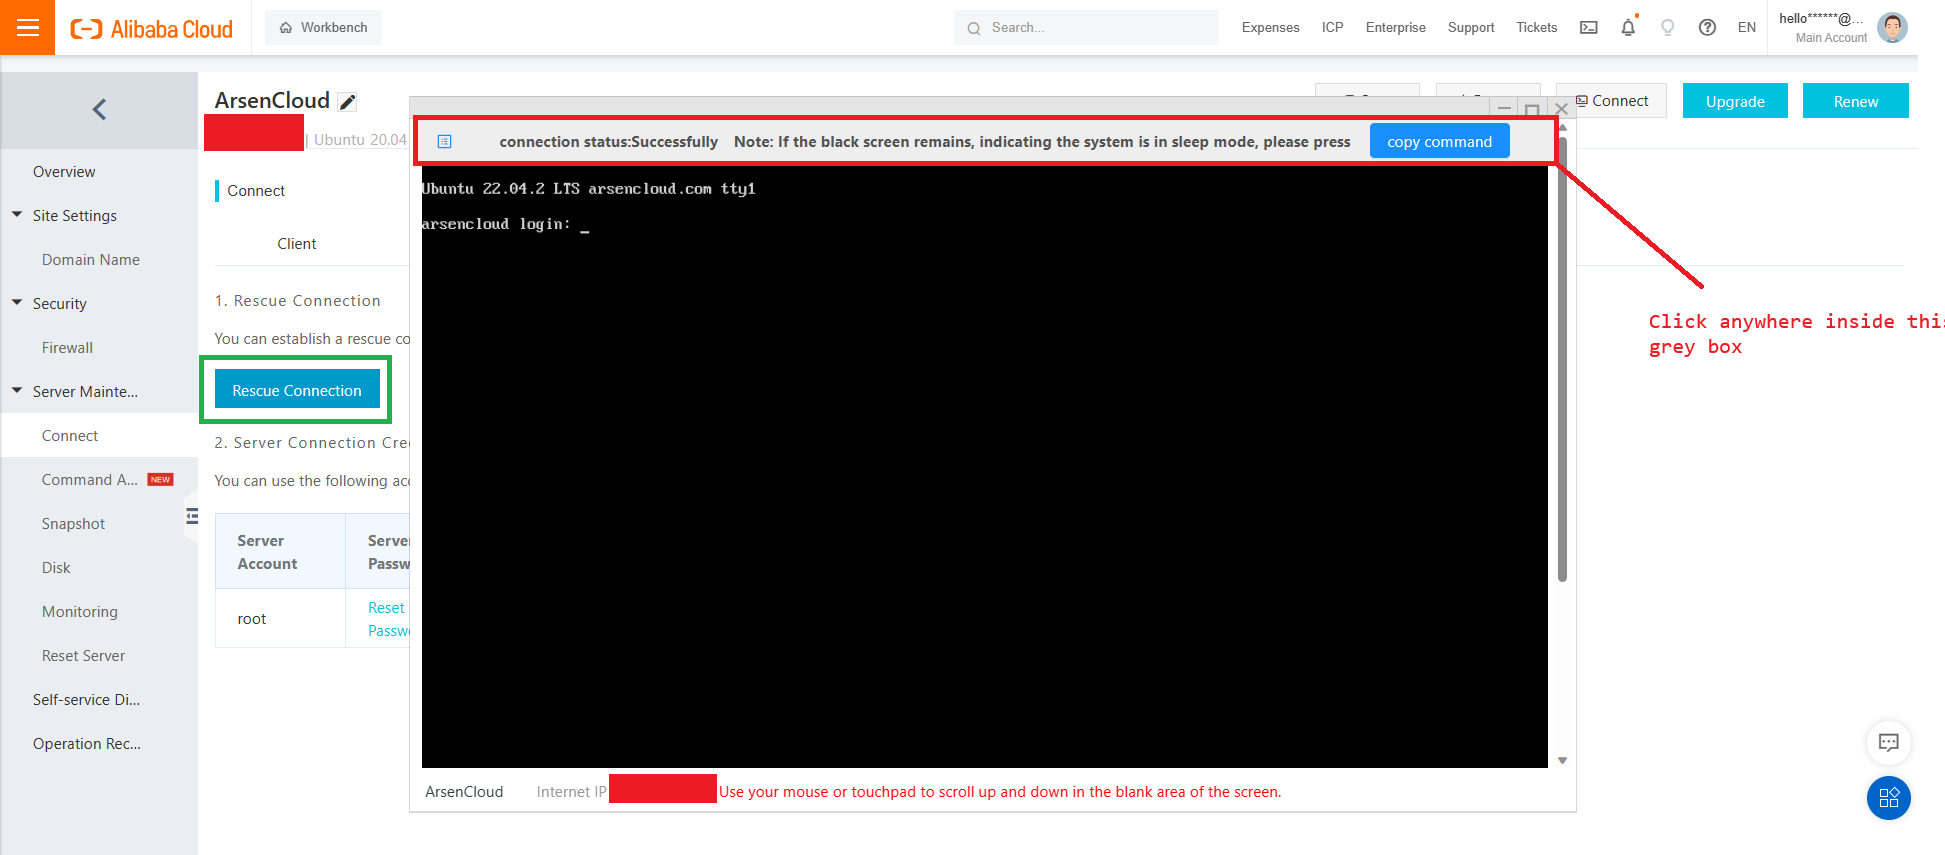Open Operation Records sidebar item

click(x=87, y=744)
